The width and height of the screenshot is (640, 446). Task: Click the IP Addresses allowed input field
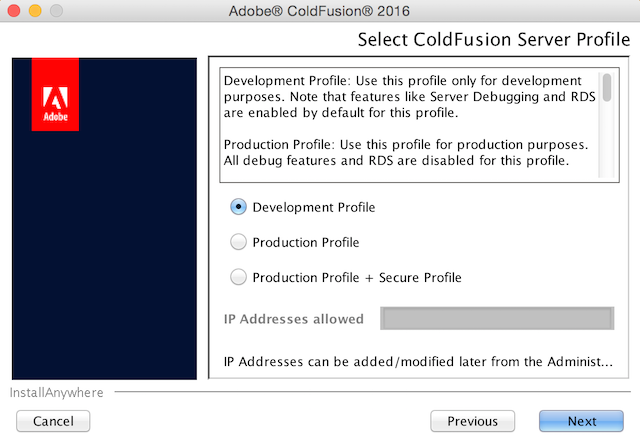point(497,318)
